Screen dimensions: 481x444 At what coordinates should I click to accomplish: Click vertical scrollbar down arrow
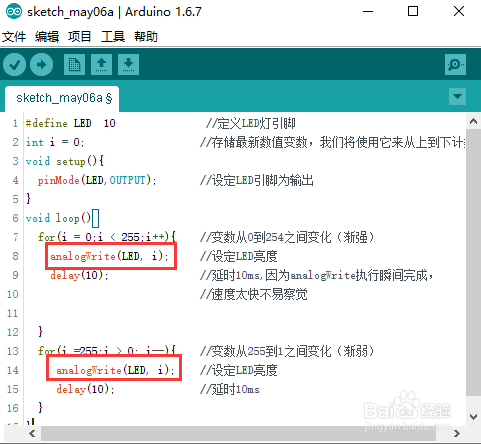pyautogui.click(x=473, y=417)
